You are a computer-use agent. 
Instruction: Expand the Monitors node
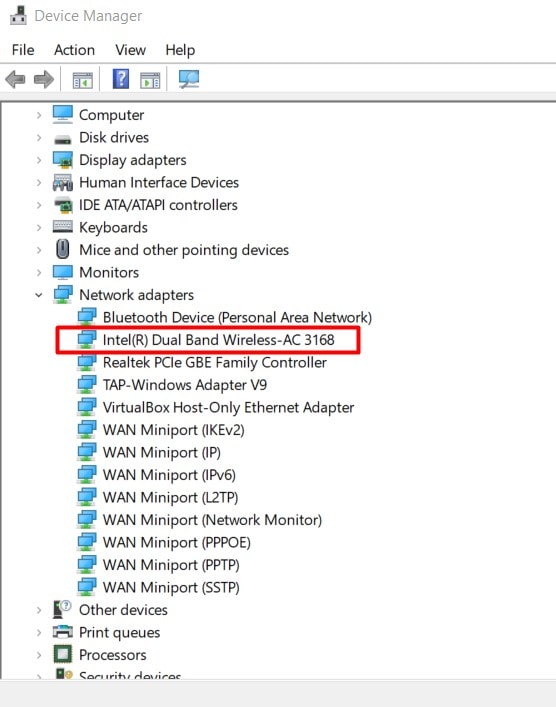point(39,272)
